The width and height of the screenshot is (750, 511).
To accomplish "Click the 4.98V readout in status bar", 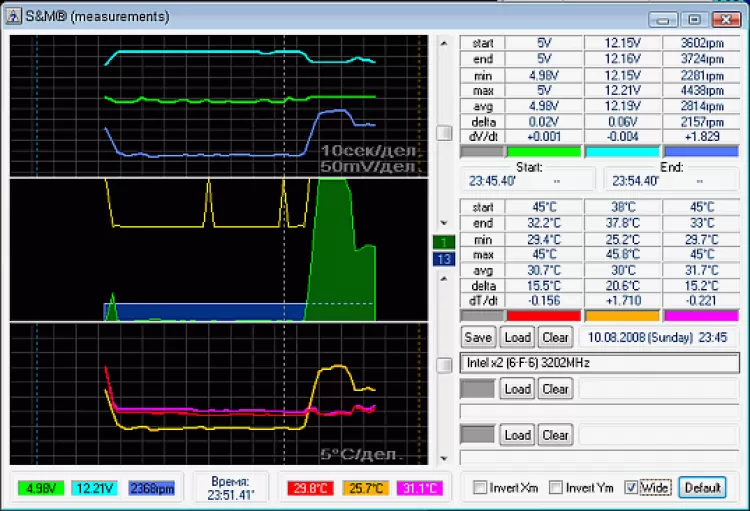I will pos(41,488).
